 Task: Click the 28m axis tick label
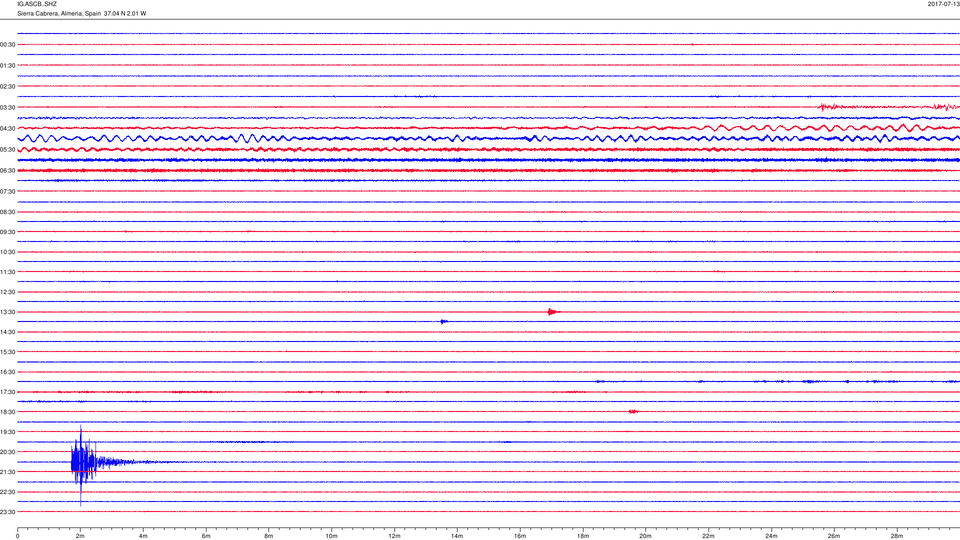click(x=896, y=536)
